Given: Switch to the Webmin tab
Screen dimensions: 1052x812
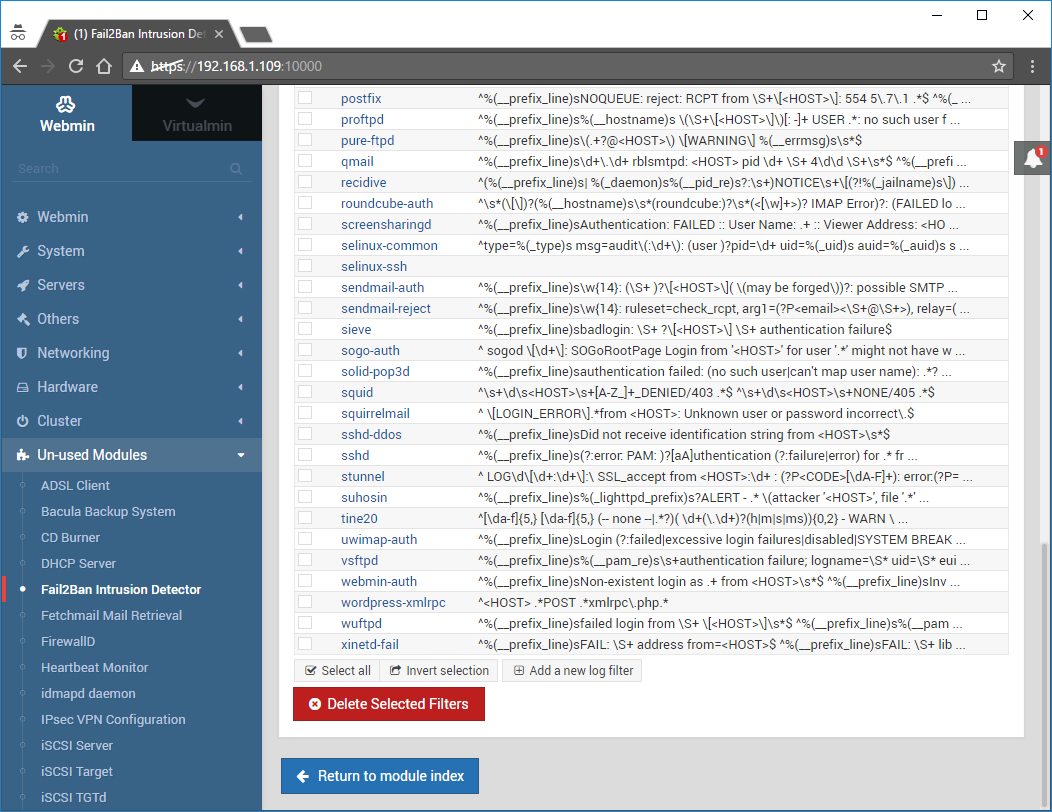Looking at the screenshot, I should point(66,113).
